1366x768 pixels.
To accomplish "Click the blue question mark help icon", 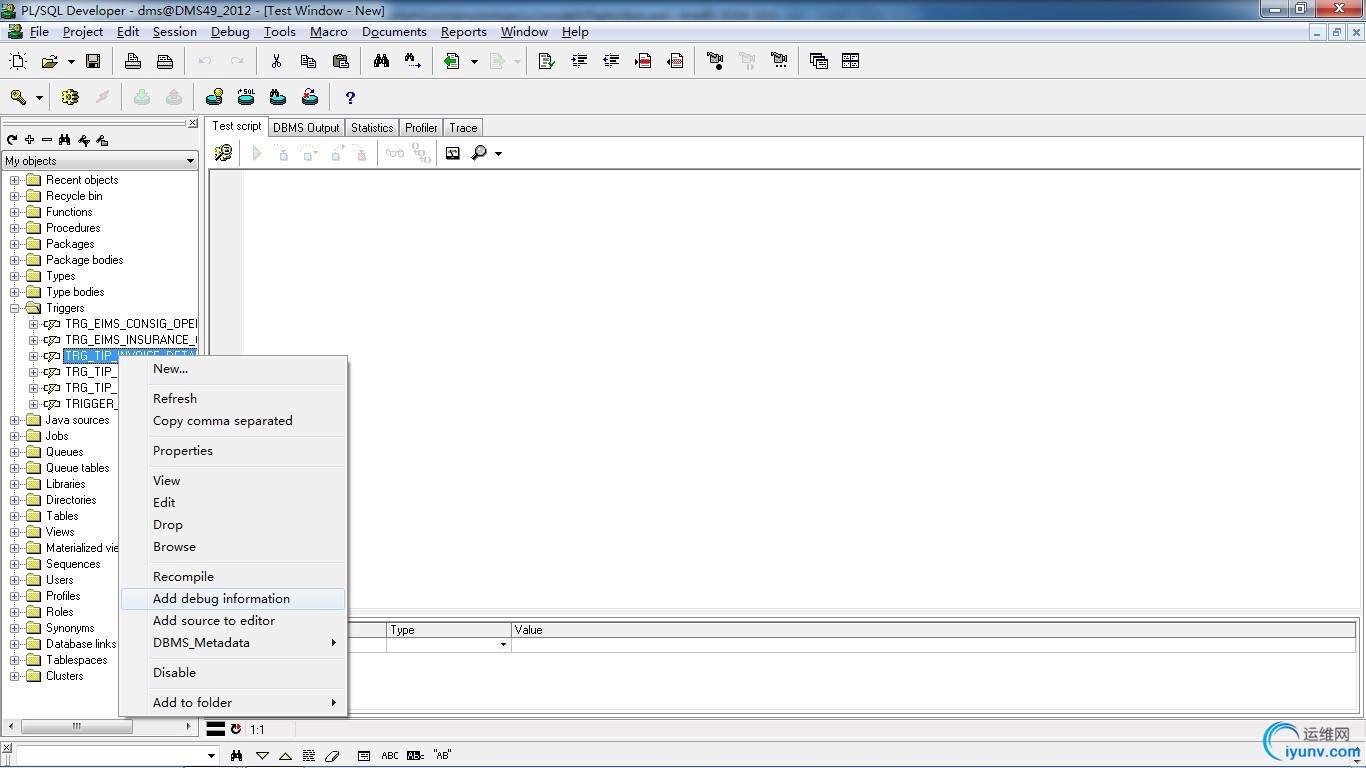I will point(350,97).
